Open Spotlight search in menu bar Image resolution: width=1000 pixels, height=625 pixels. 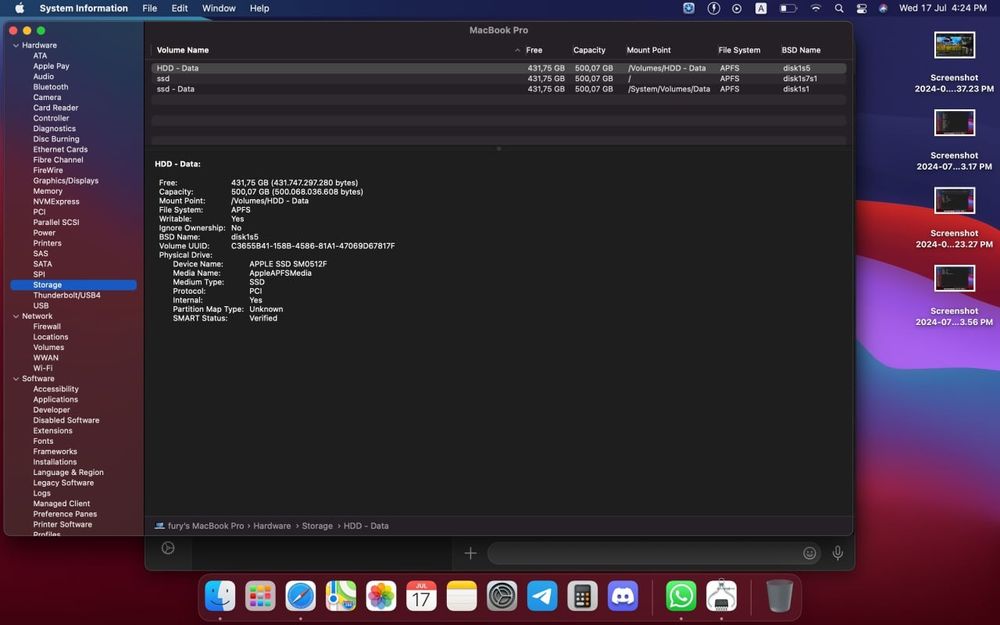839,8
